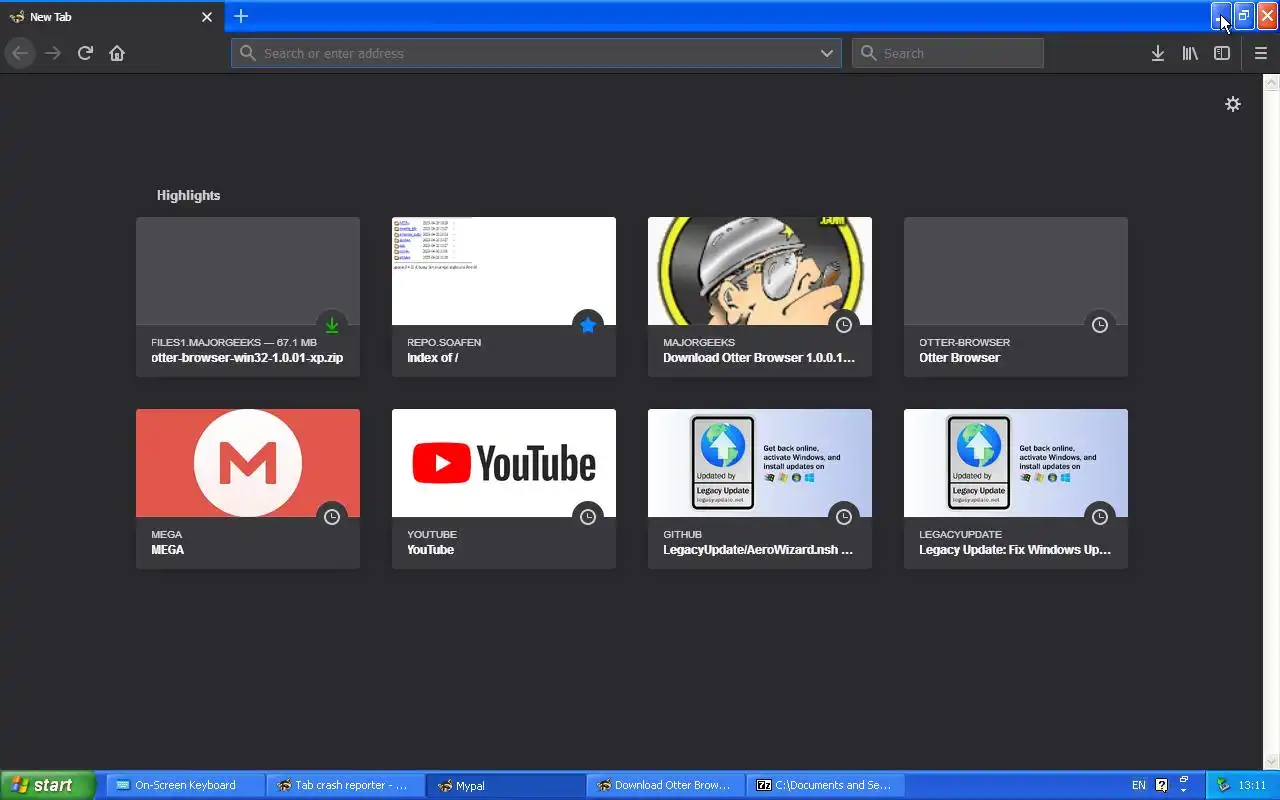Viewport: 1280px width, 800px height.
Task: Open new tab page settings gear
Action: click(1233, 104)
